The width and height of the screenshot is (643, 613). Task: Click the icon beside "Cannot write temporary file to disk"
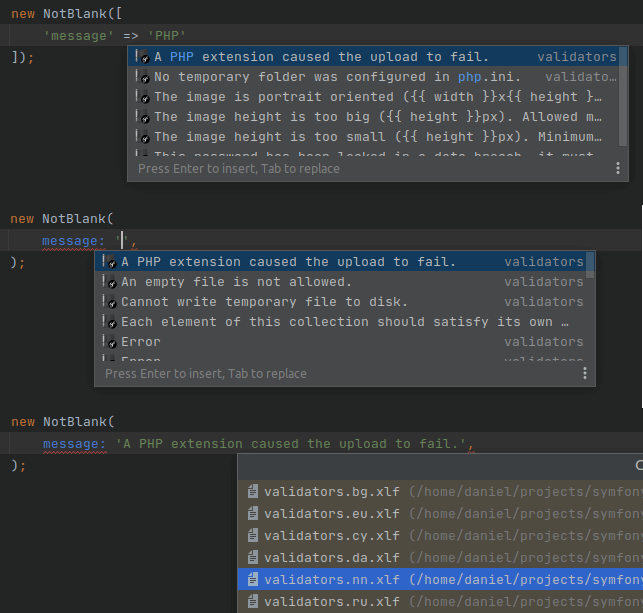[110, 302]
